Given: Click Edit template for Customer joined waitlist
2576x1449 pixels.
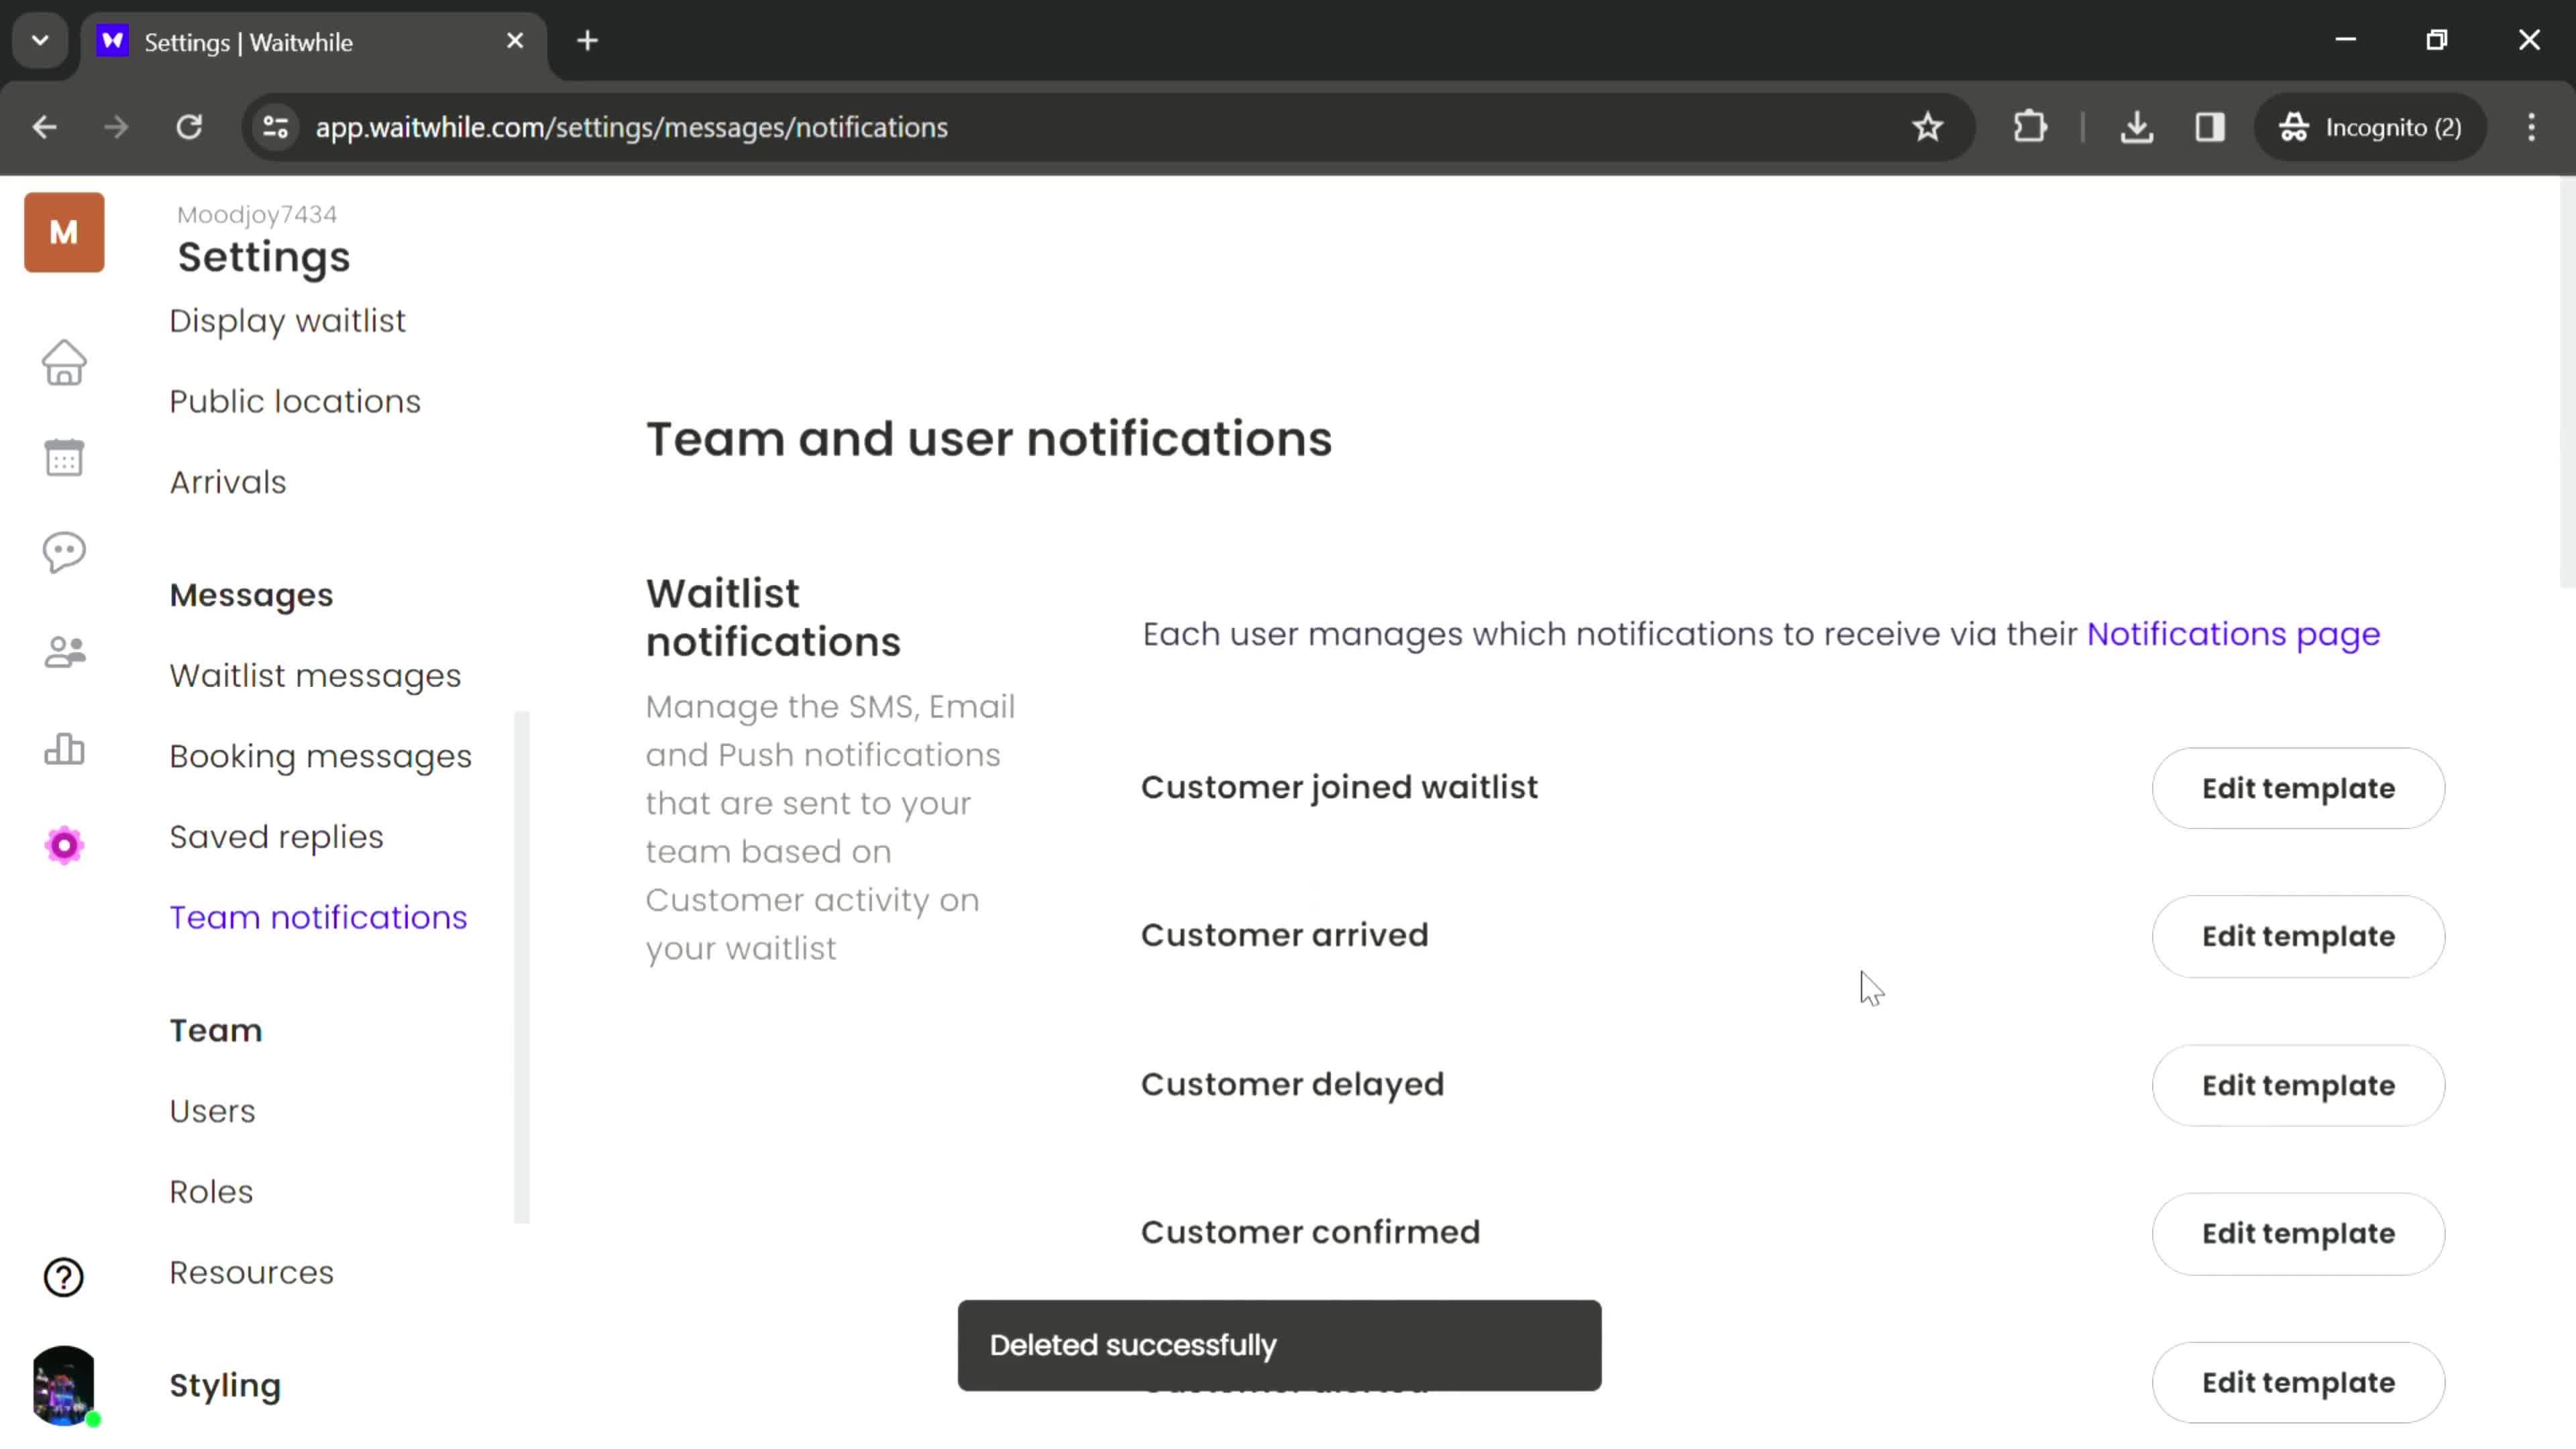Looking at the screenshot, I should (2298, 788).
